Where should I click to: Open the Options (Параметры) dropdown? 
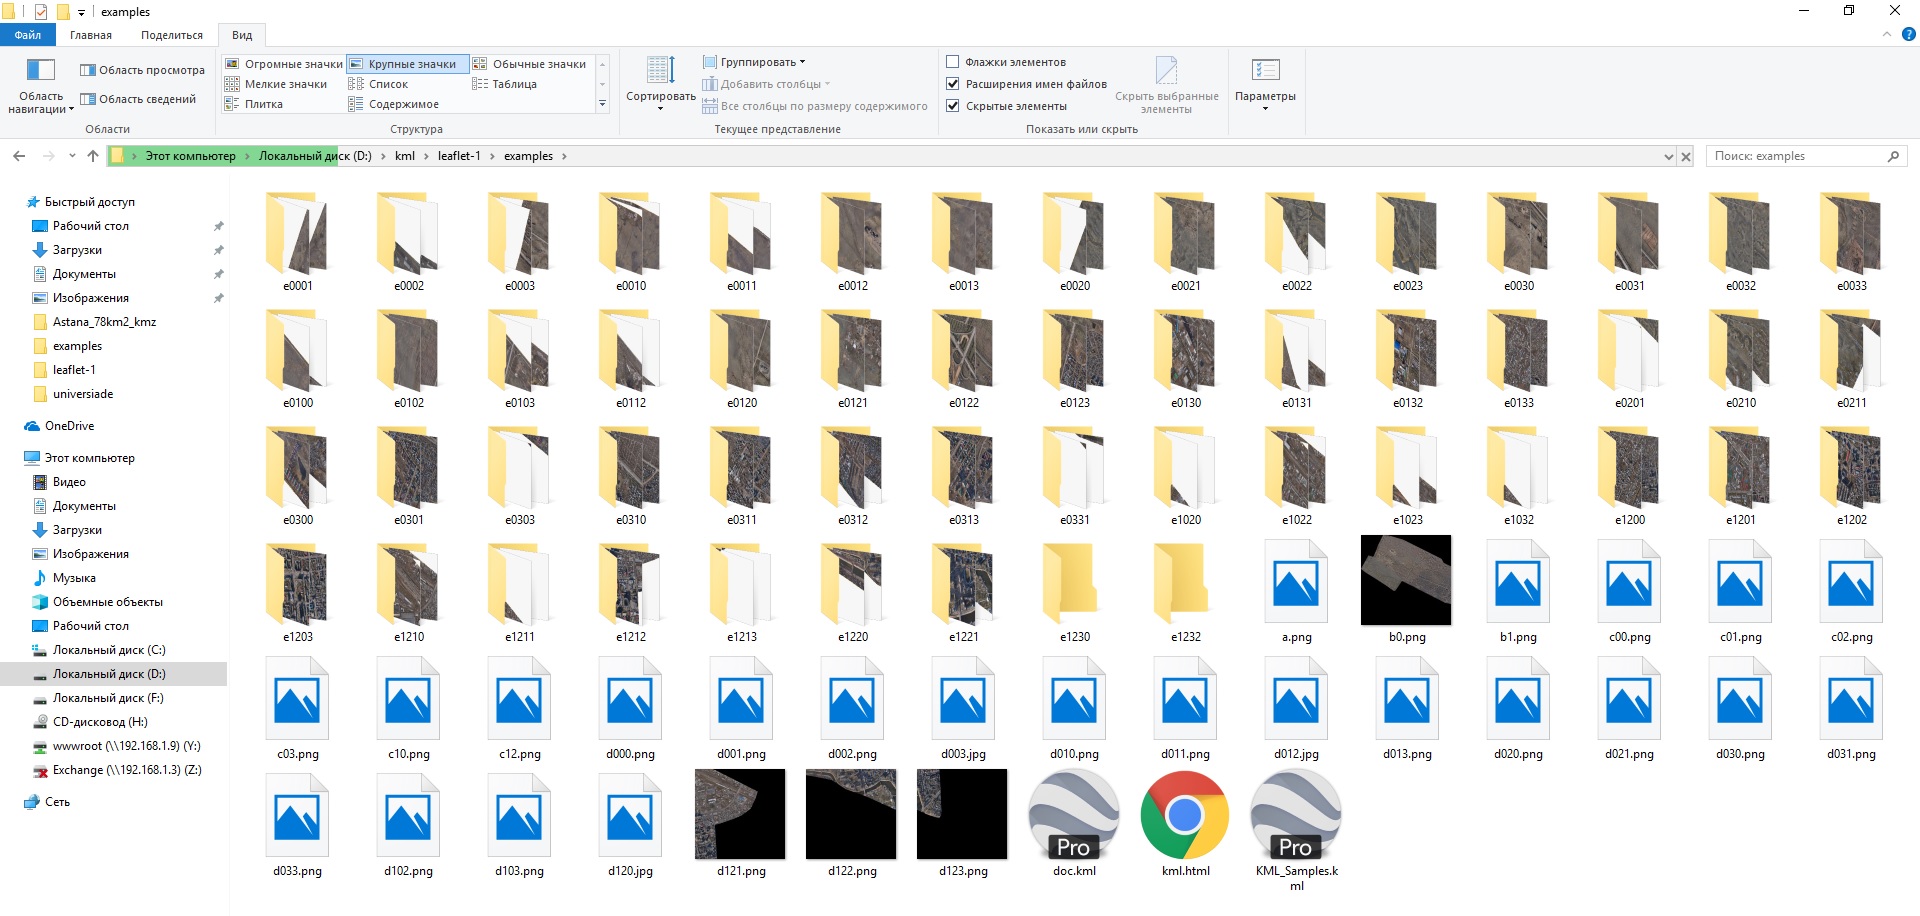[1265, 84]
